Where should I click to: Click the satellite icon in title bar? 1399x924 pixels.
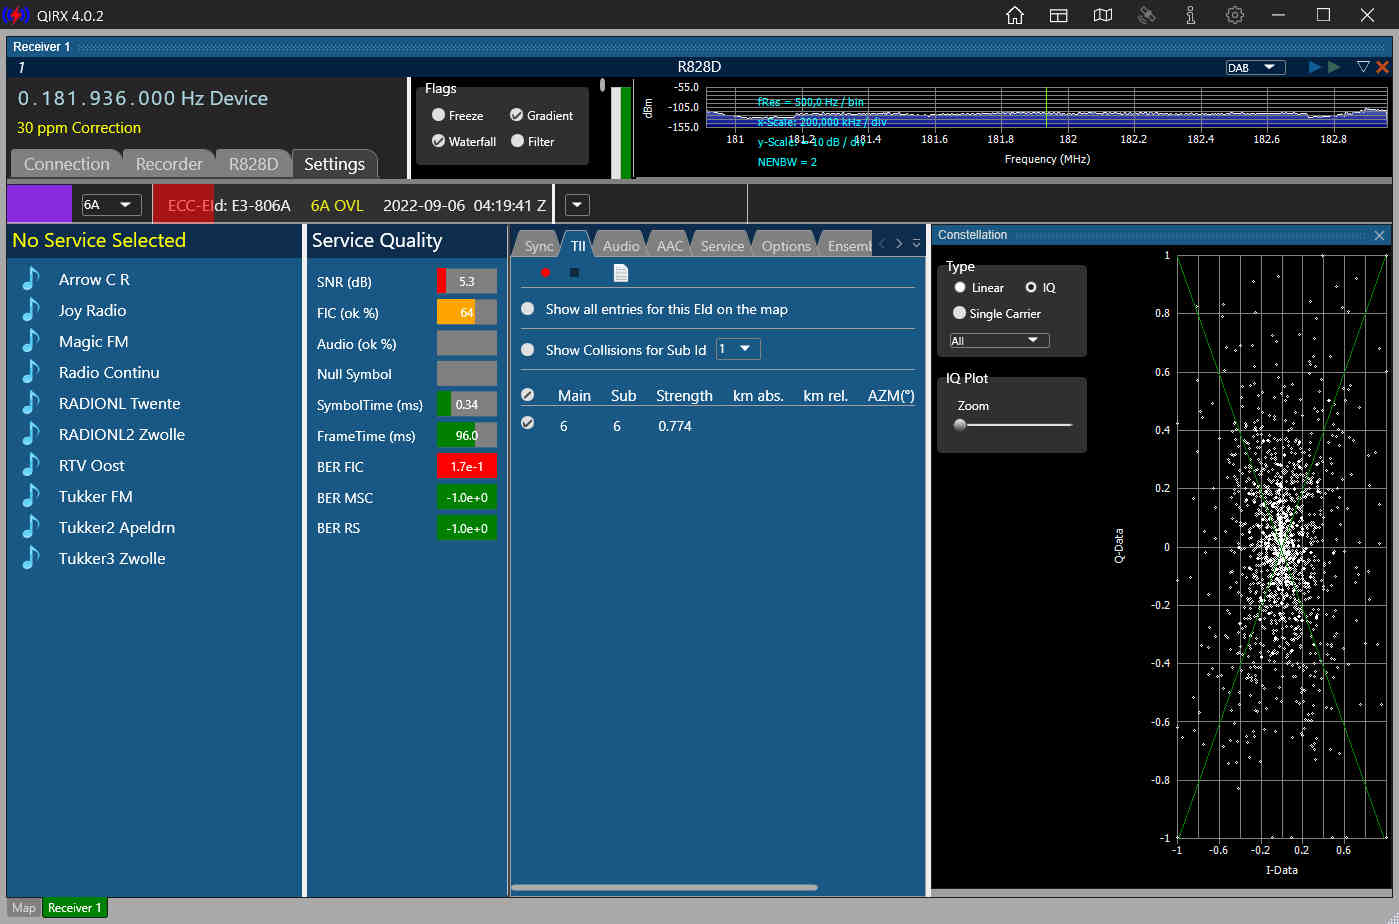pos(1147,15)
